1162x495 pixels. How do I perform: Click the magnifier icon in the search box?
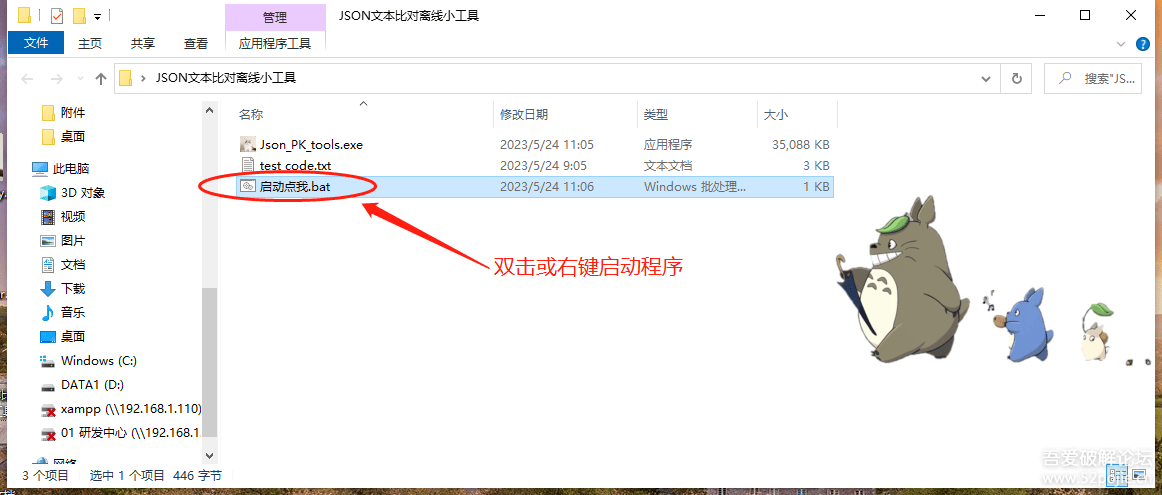pyautogui.click(x=1065, y=78)
